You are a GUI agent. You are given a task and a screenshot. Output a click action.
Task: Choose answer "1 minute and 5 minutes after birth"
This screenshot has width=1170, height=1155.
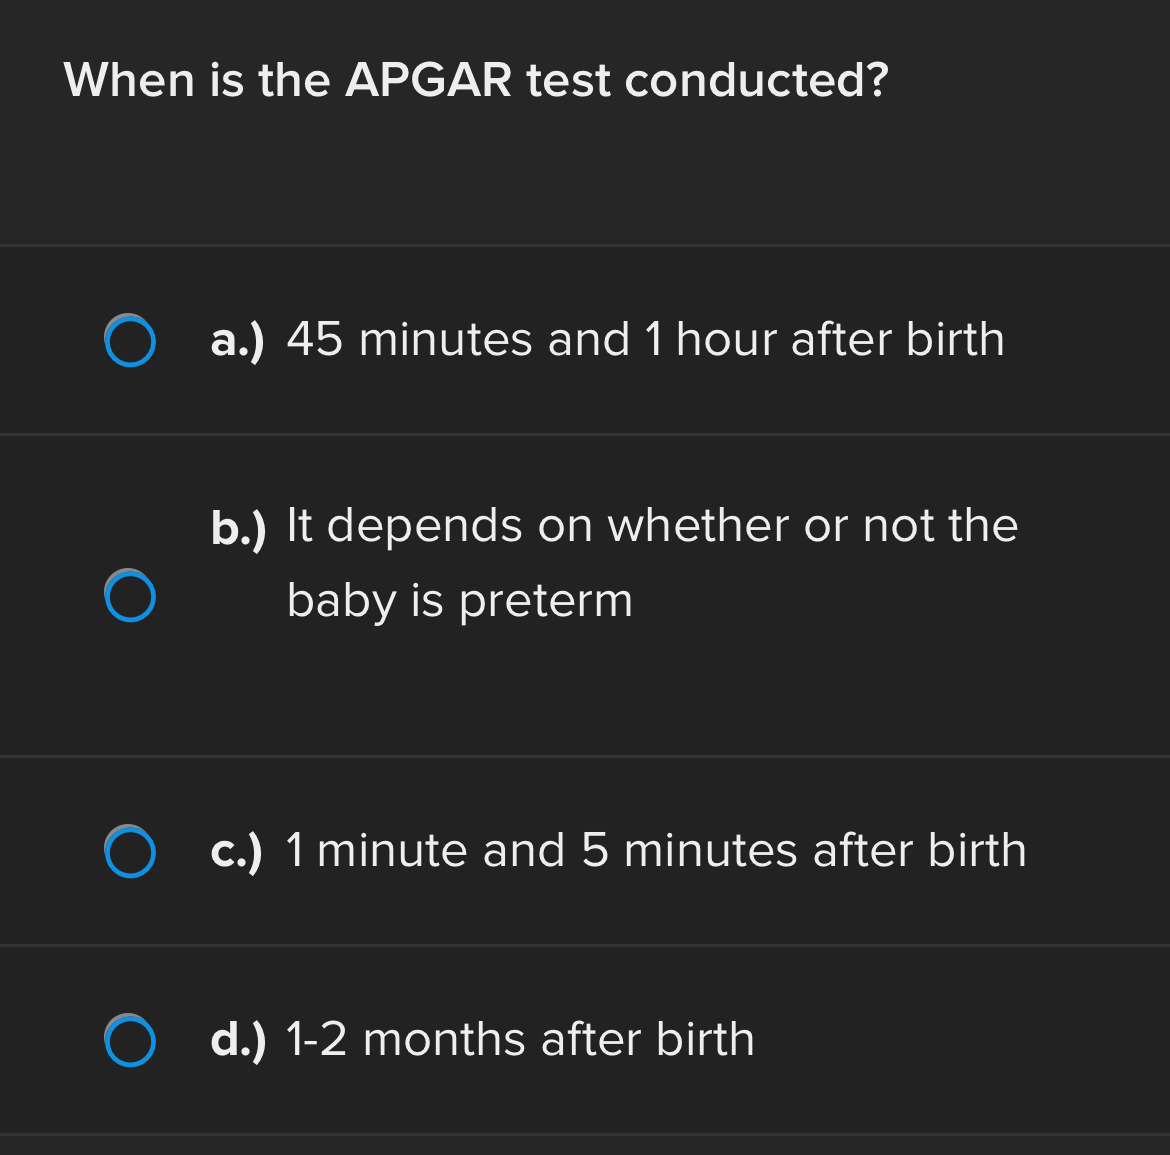tap(655, 851)
